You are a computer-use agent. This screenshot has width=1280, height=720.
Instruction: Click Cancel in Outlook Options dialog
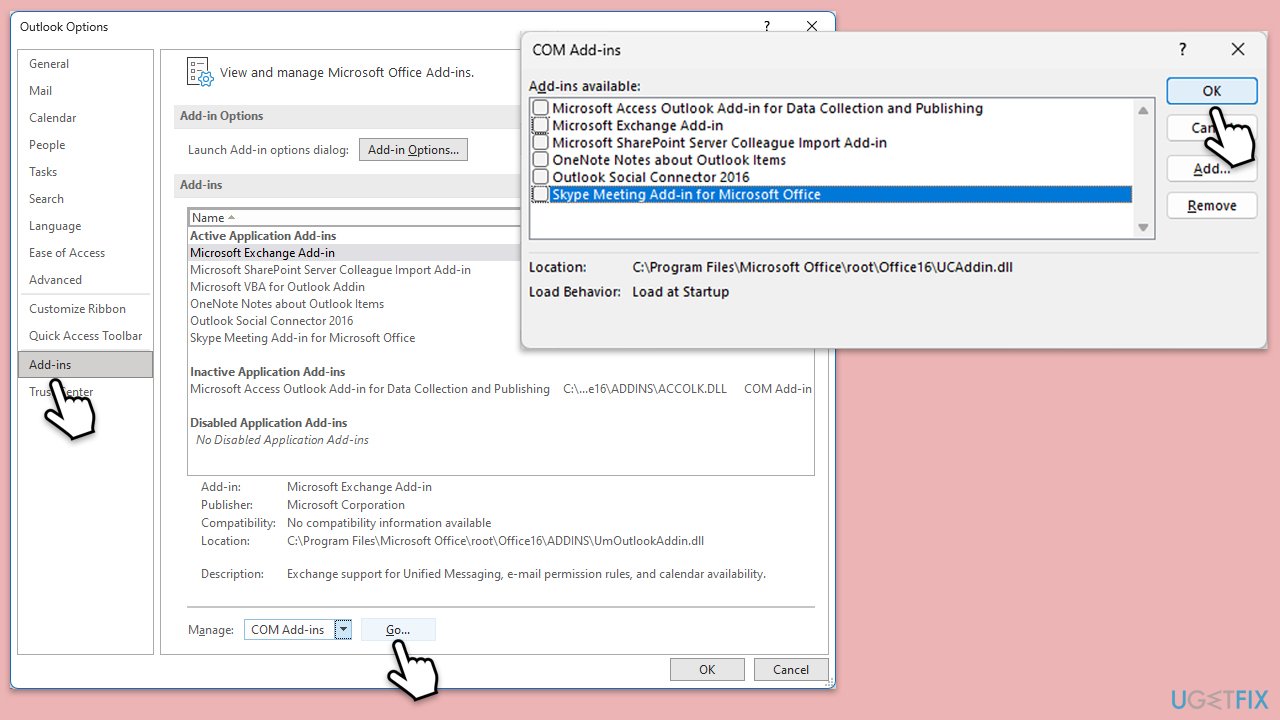click(790, 670)
